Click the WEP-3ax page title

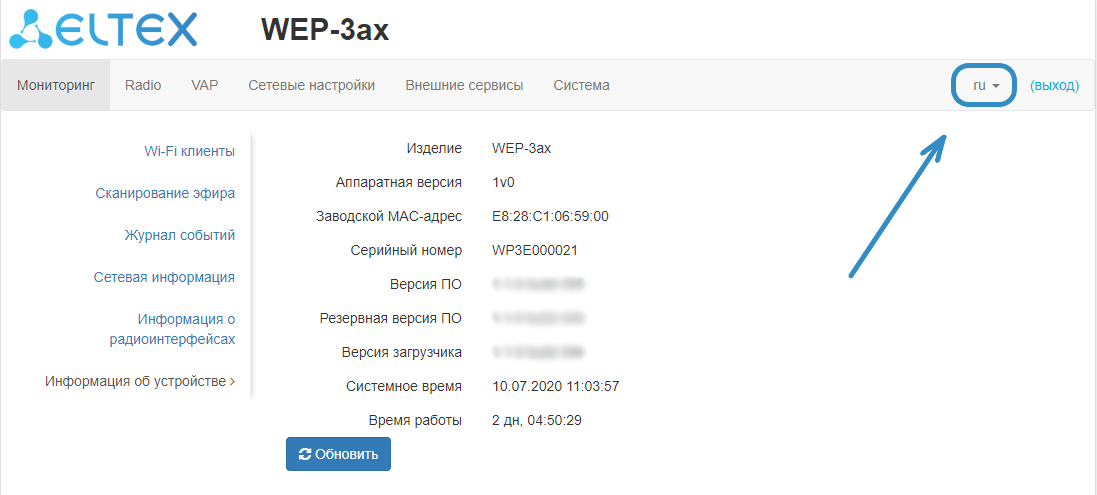[325, 30]
